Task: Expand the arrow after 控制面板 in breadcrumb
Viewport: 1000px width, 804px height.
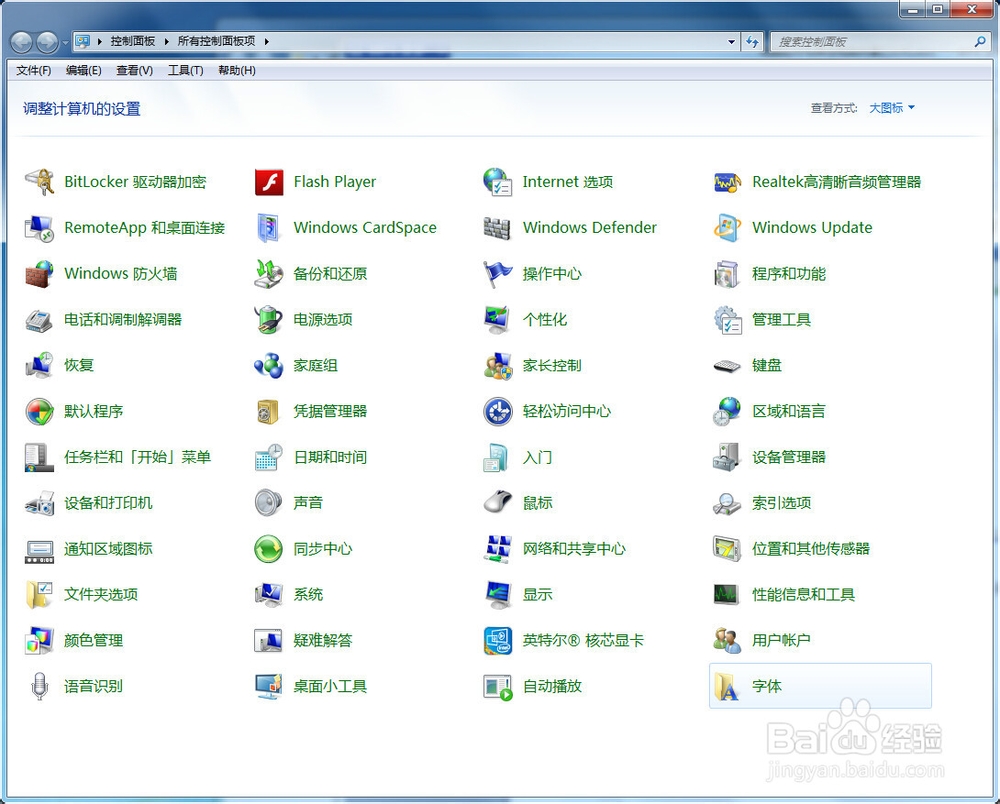Action: [166, 41]
